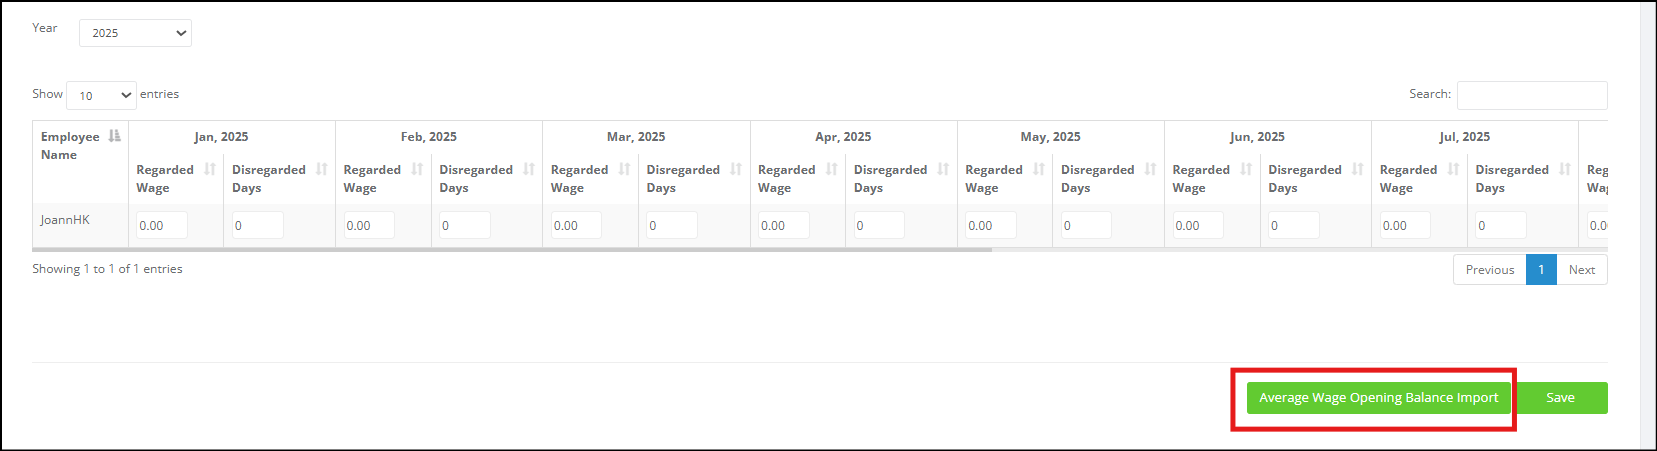Sort Feb 2025 Regarded Wage column
This screenshot has height=451, width=1657.
(417, 169)
